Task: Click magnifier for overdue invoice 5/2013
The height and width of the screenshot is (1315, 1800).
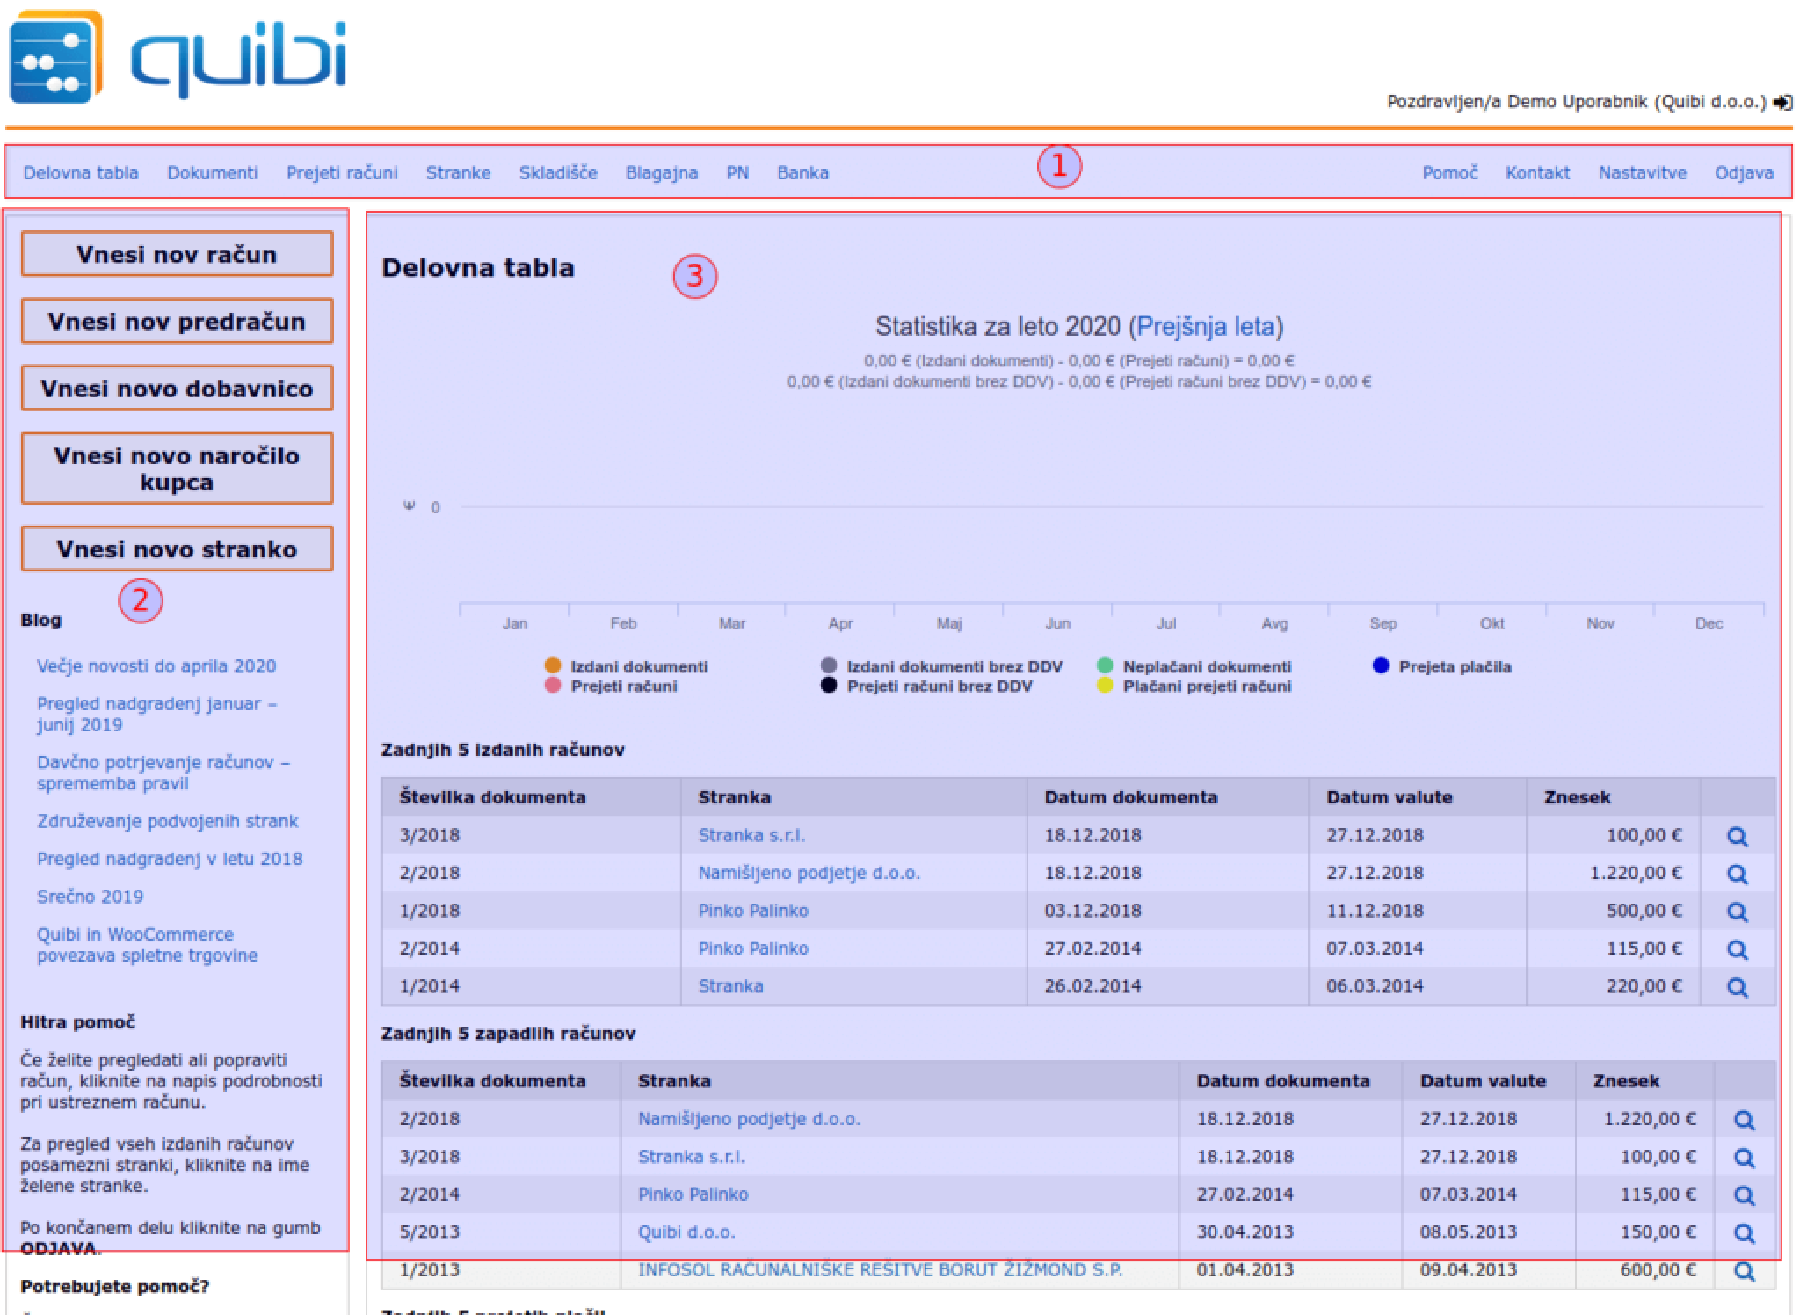Action: (1744, 1233)
